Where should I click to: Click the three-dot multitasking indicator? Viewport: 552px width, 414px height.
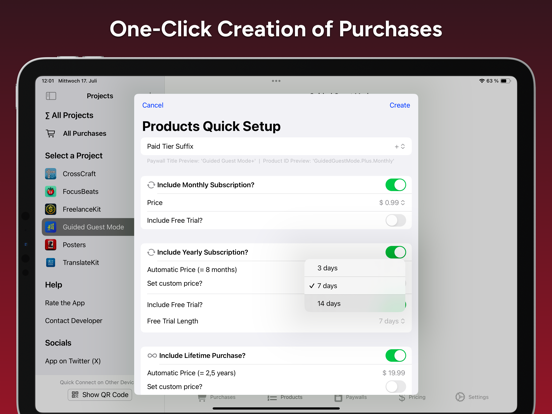[276, 81]
